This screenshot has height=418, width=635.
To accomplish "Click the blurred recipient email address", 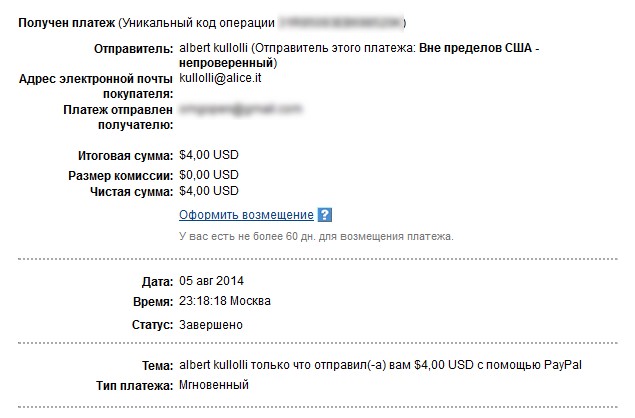I will coord(239,109).
